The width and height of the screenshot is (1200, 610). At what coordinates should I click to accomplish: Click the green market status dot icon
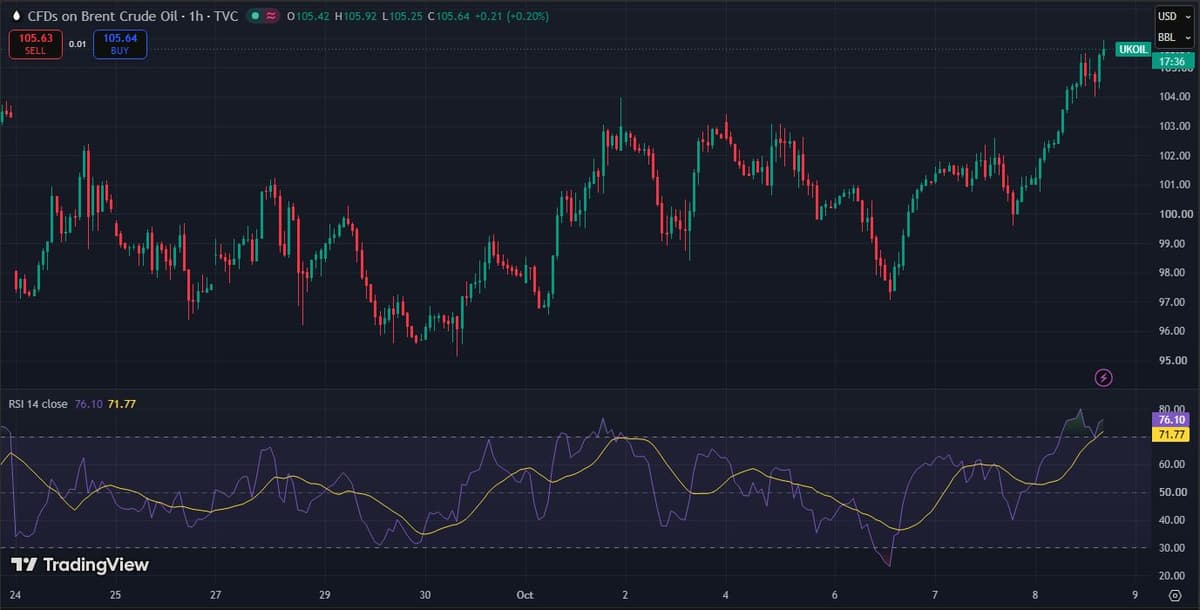(x=255, y=16)
